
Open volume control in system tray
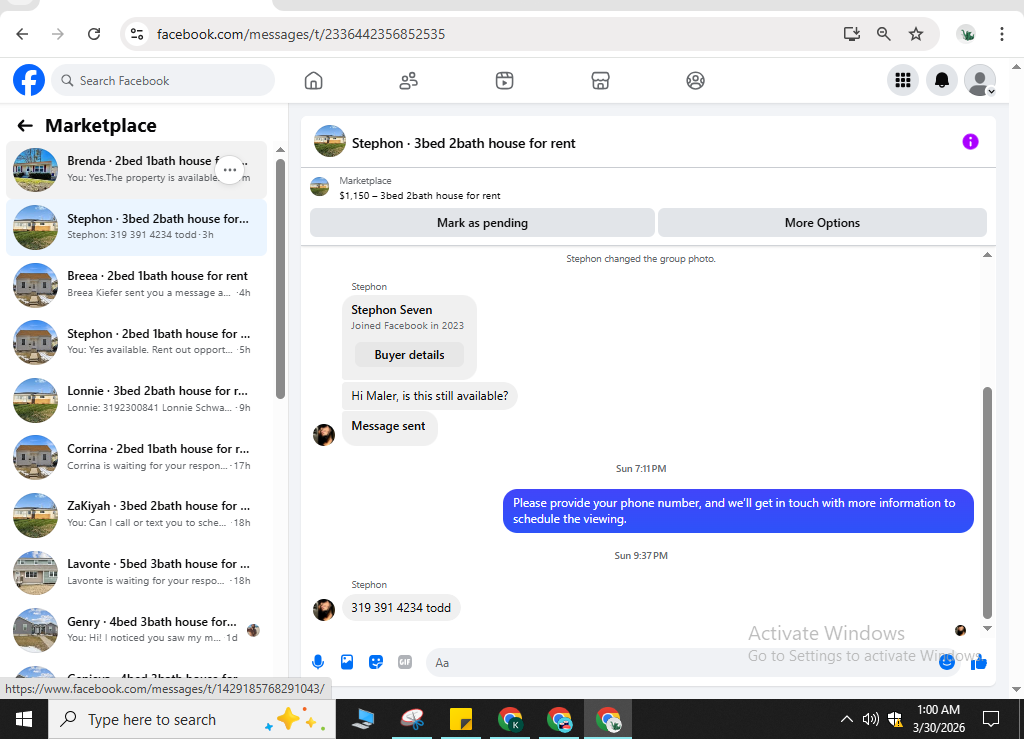pos(871,719)
